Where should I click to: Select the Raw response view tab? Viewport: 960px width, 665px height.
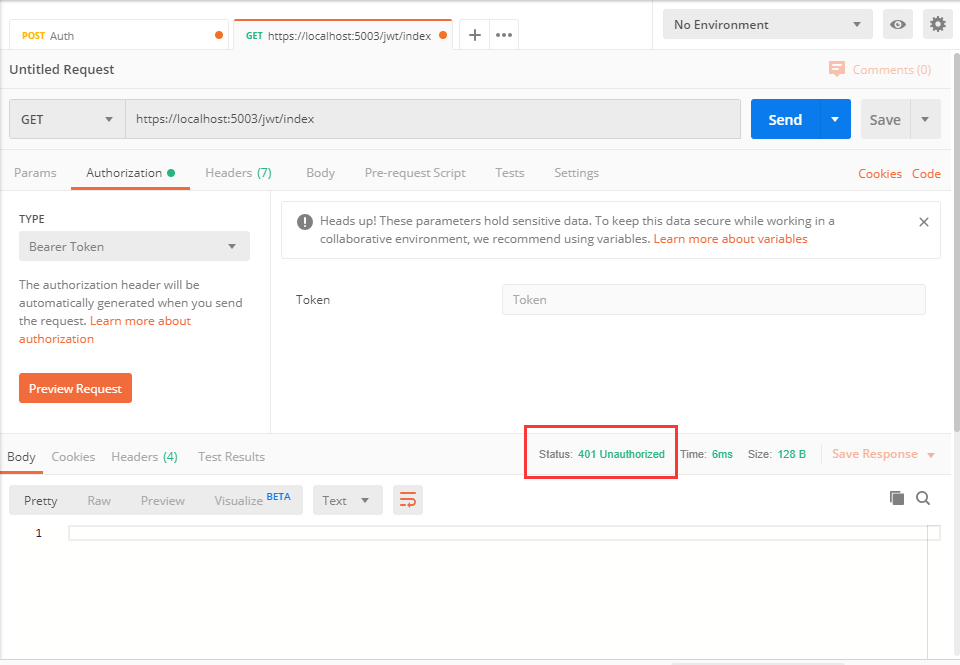click(99, 500)
